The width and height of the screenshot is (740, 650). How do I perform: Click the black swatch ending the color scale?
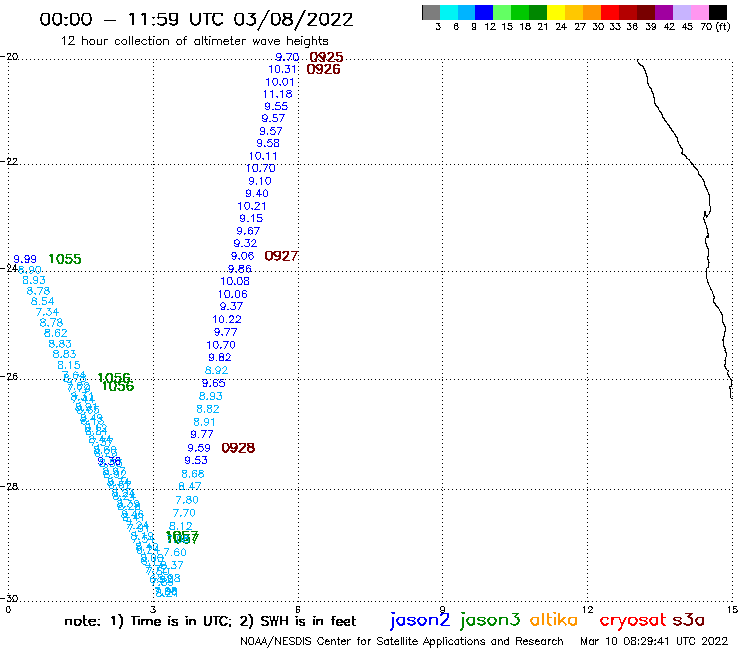coord(717,12)
